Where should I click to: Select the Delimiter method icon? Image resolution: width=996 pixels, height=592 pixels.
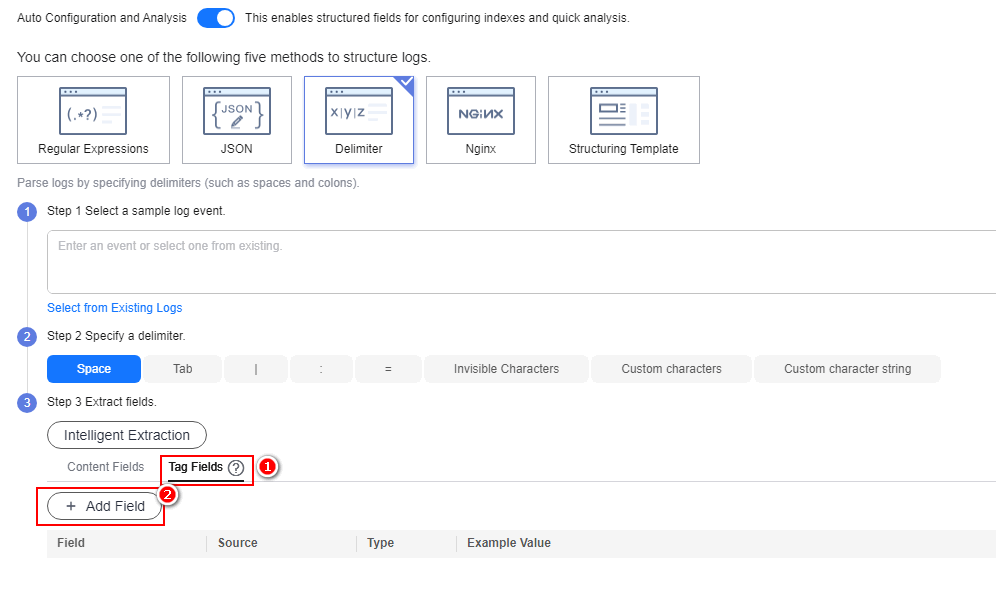[358, 111]
